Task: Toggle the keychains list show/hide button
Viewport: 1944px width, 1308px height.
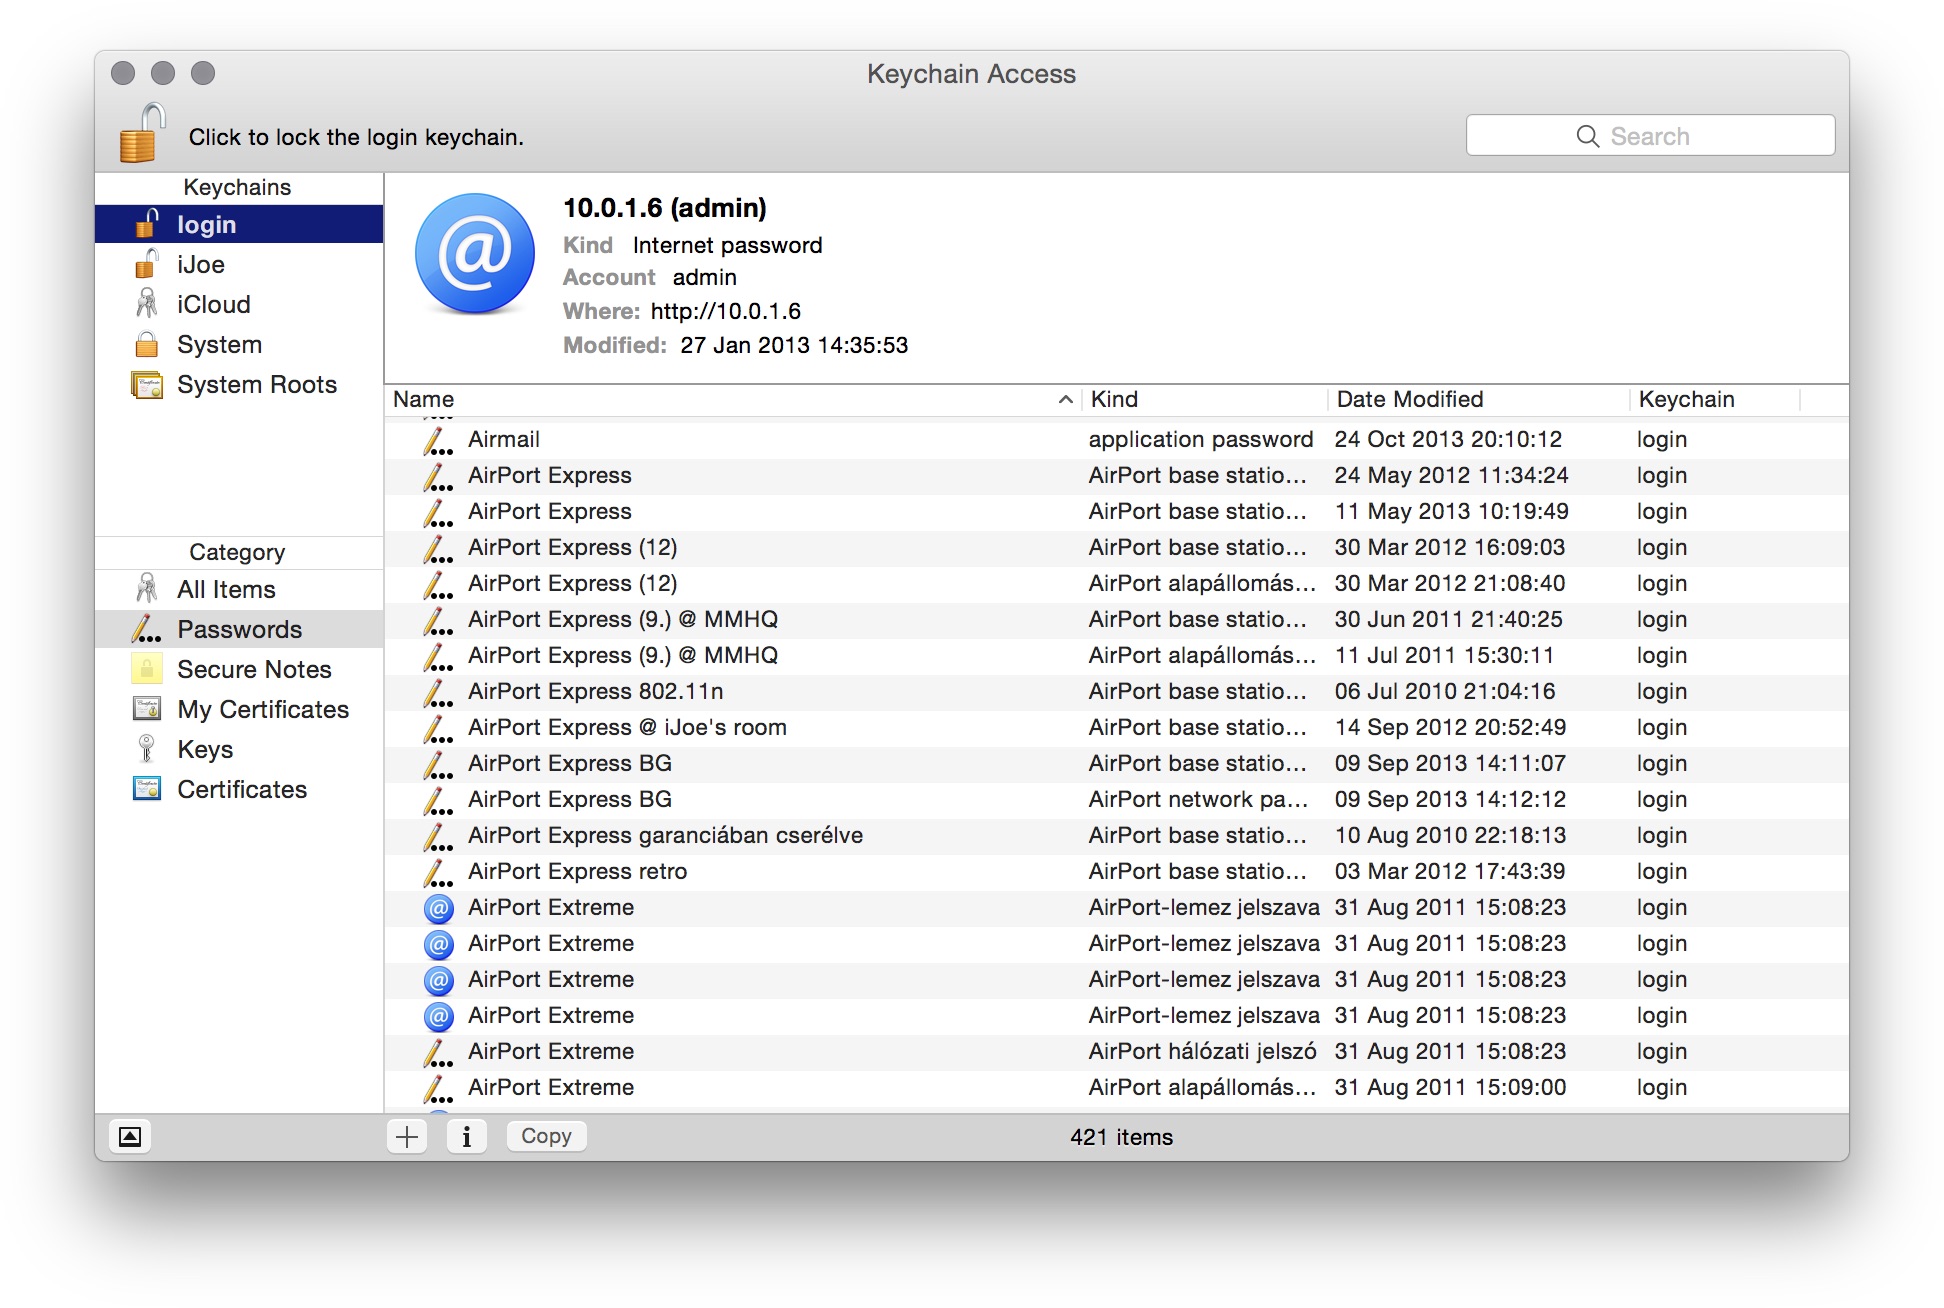Action: tap(130, 1136)
